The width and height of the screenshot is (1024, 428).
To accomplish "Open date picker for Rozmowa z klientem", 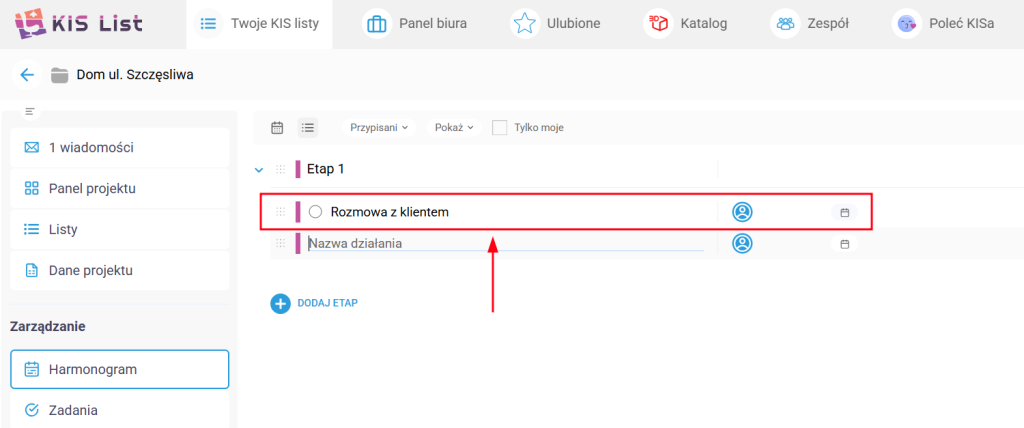I will [x=844, y=213].
